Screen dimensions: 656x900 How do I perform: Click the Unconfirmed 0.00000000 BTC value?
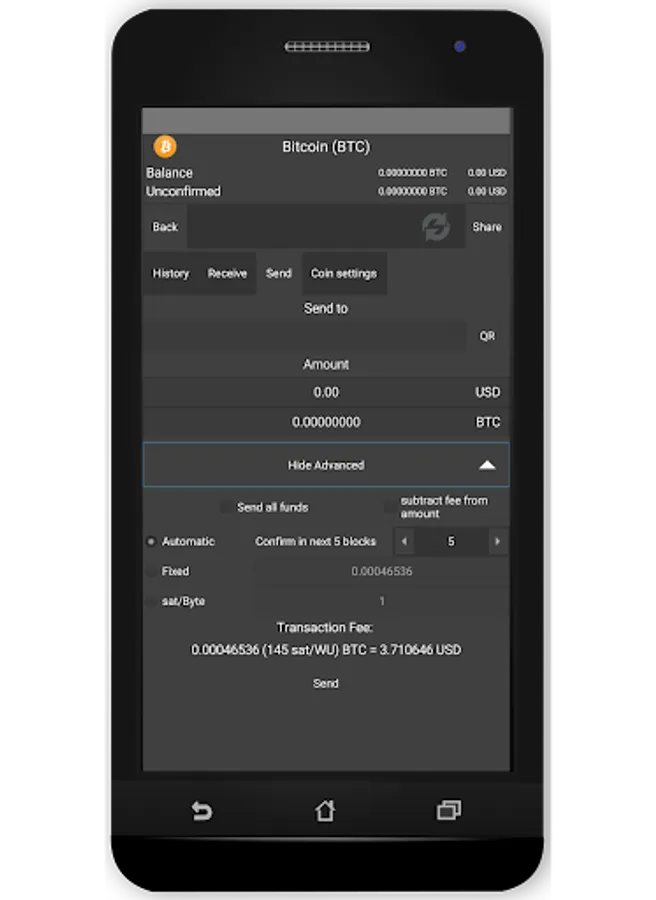[412, 191]
